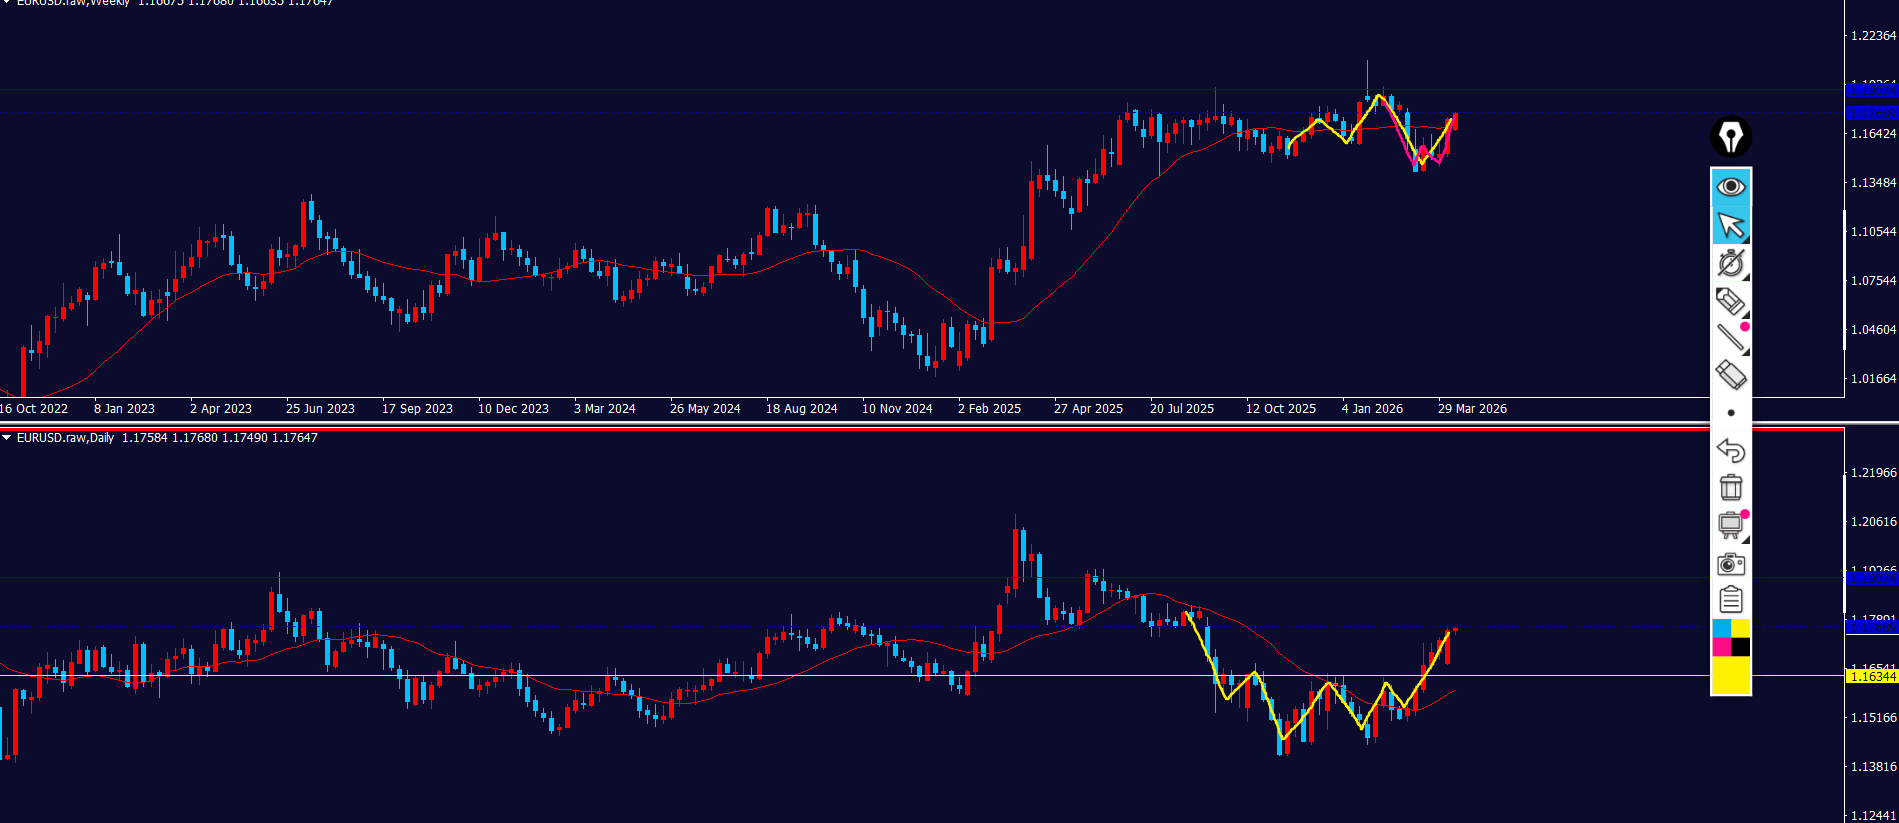This screenshot has height=823, width=1899.
Task: Undo the last drawing stroke
Action: [1730, 450]
